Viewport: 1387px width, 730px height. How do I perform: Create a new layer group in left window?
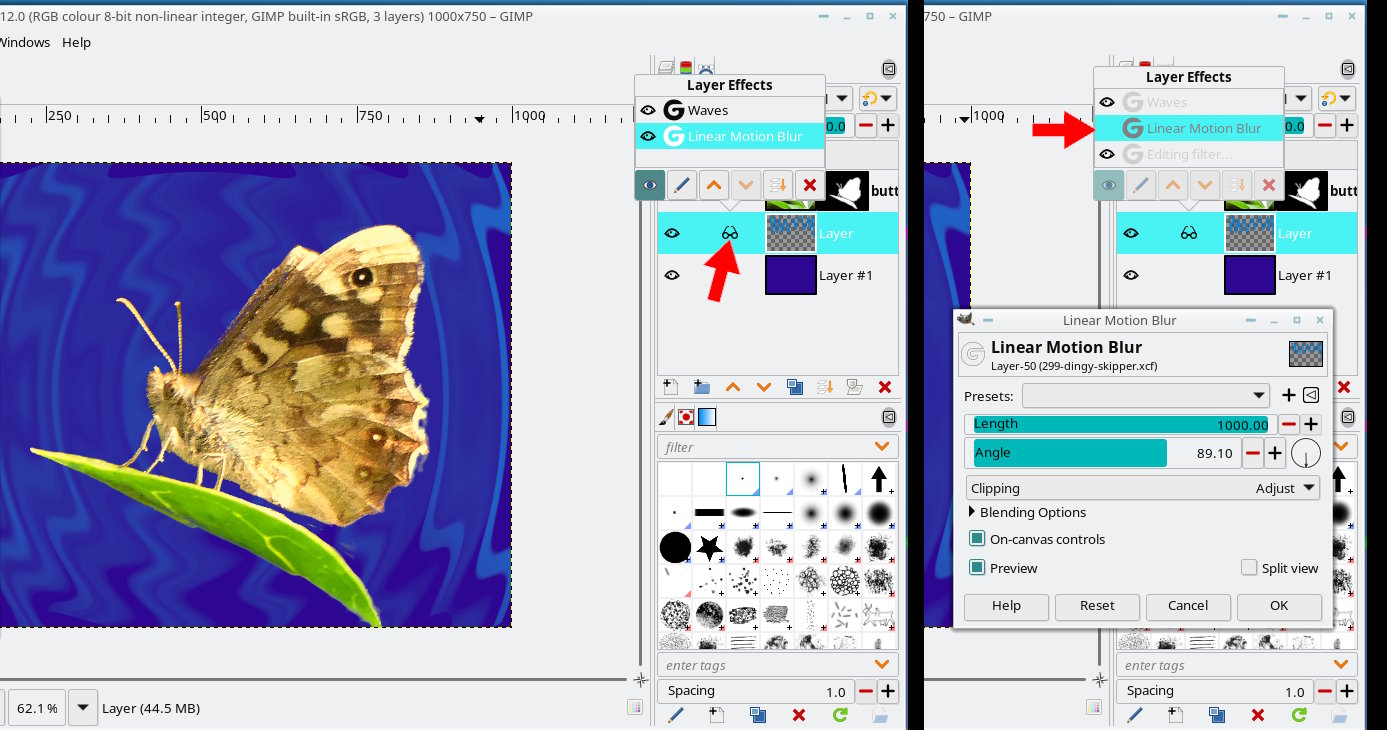701,387
